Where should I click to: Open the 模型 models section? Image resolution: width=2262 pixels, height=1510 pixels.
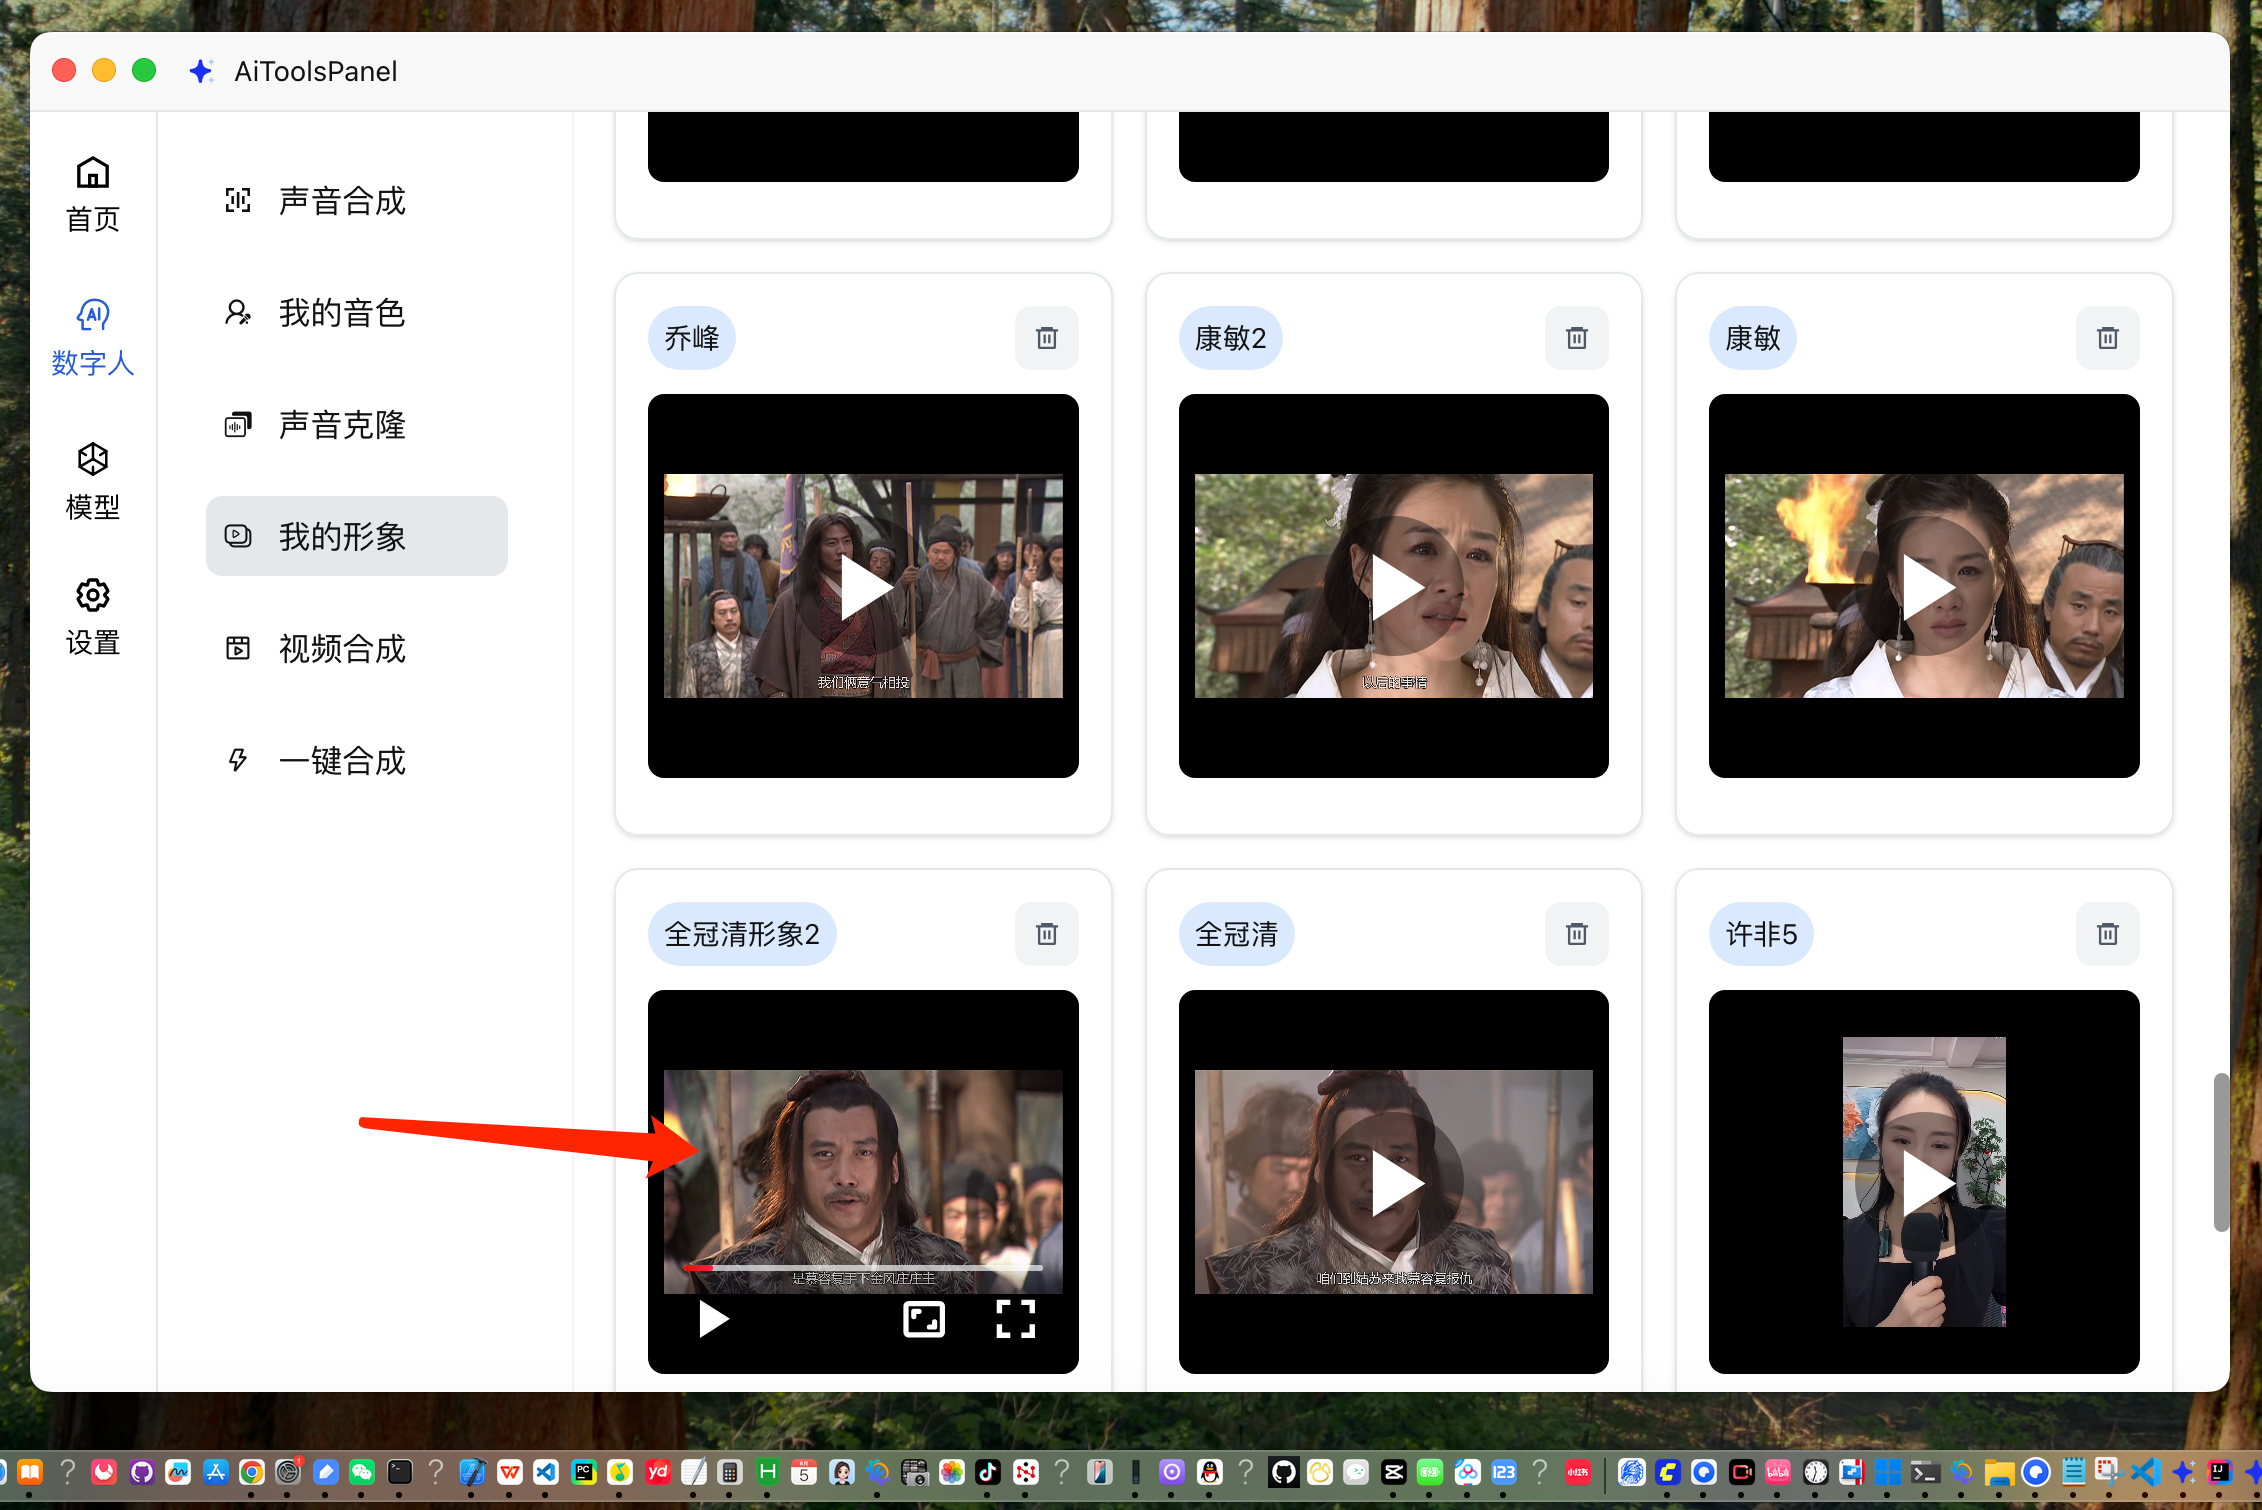coord(93,482)
